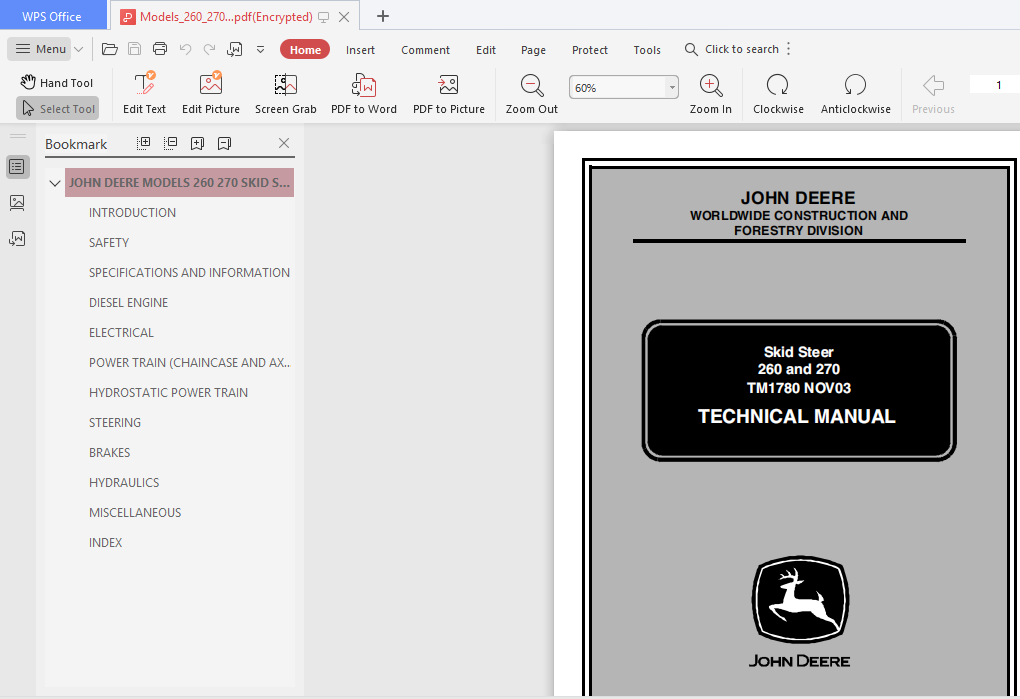The width and height of the screenshot is (1020, 699).
Task: Expand all bookmarks icon
Action: pos(144,143)
